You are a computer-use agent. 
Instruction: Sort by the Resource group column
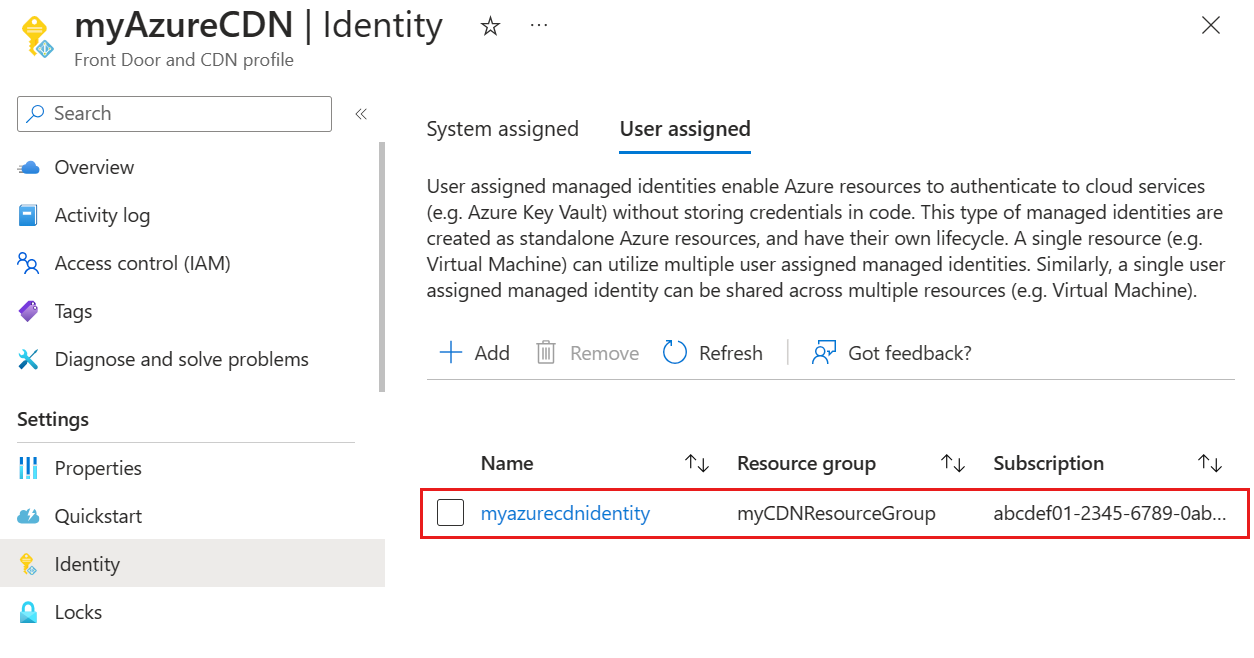tap(952, 463)
